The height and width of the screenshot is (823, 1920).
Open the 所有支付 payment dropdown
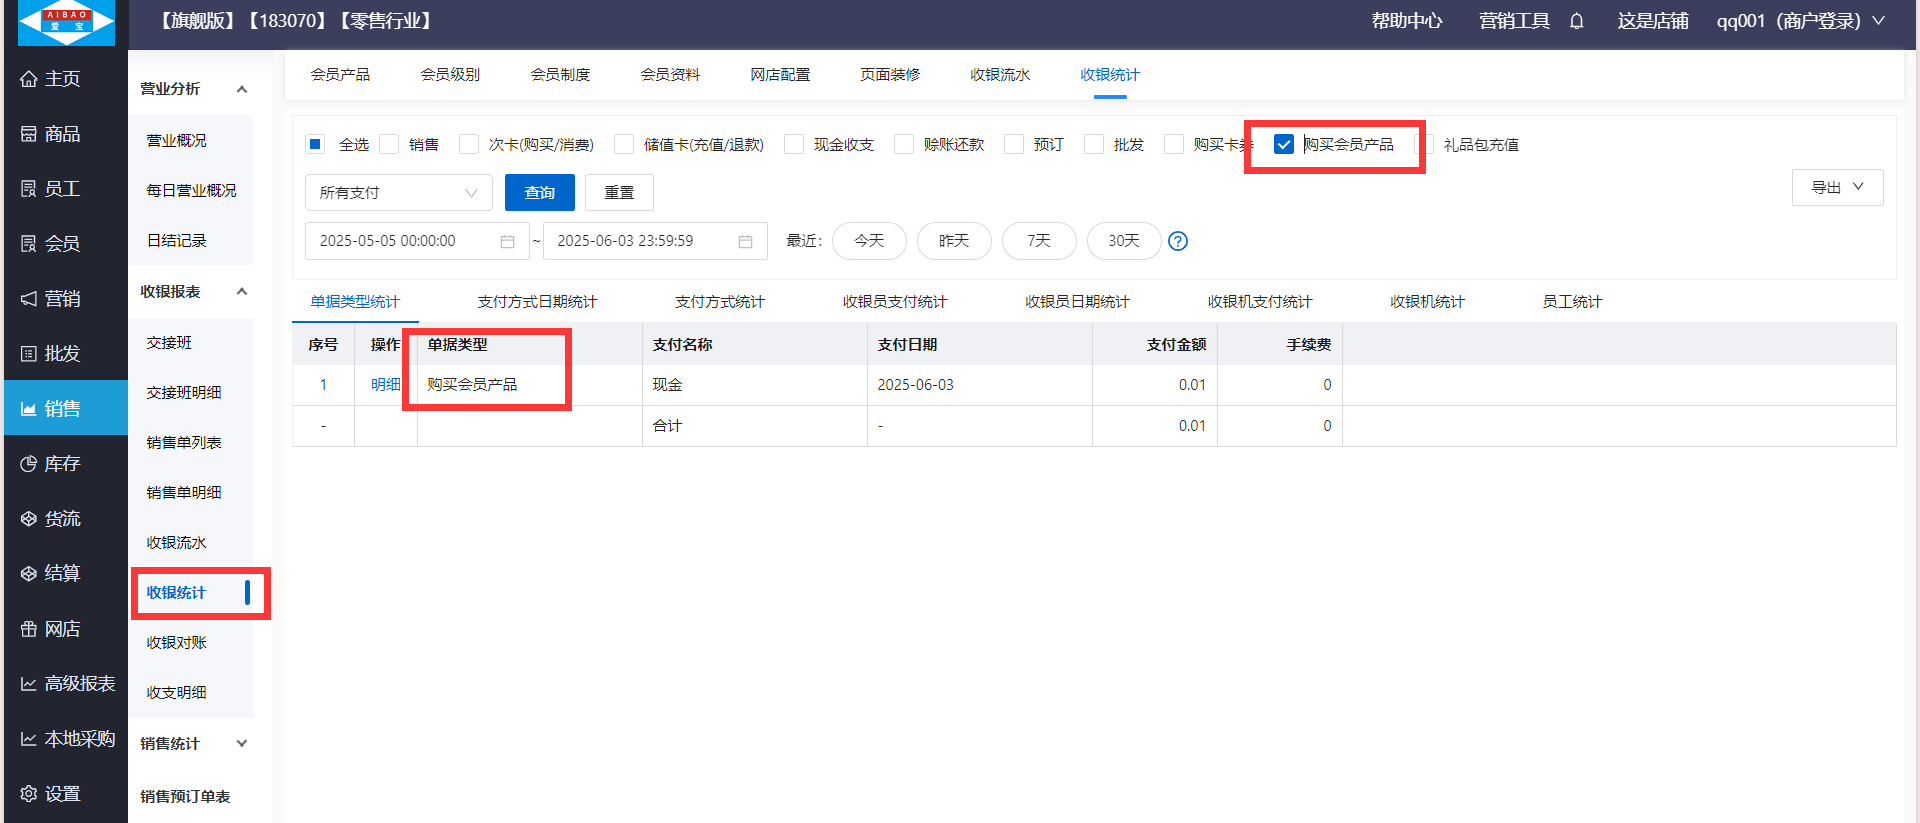tap(398, 193)
